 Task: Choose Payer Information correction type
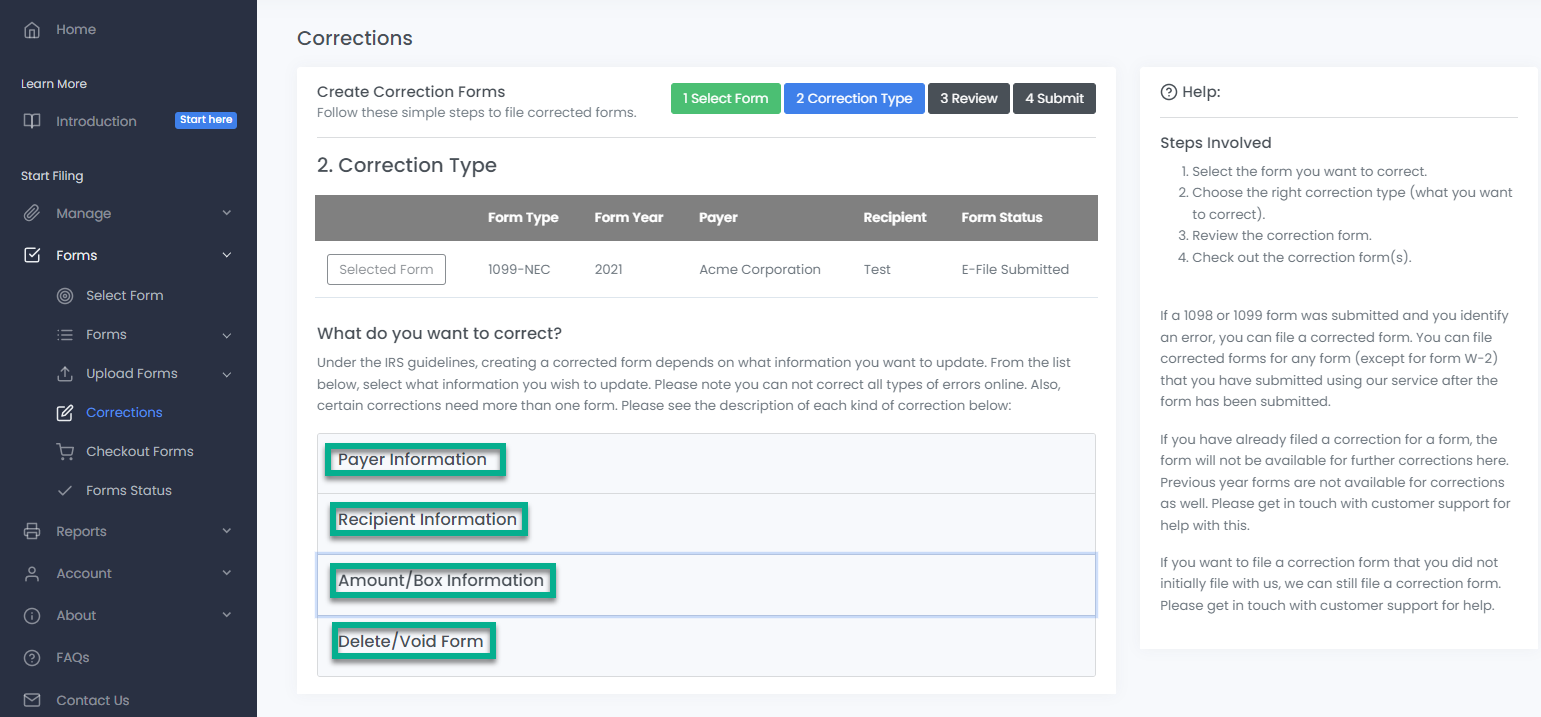pos(412,460)
